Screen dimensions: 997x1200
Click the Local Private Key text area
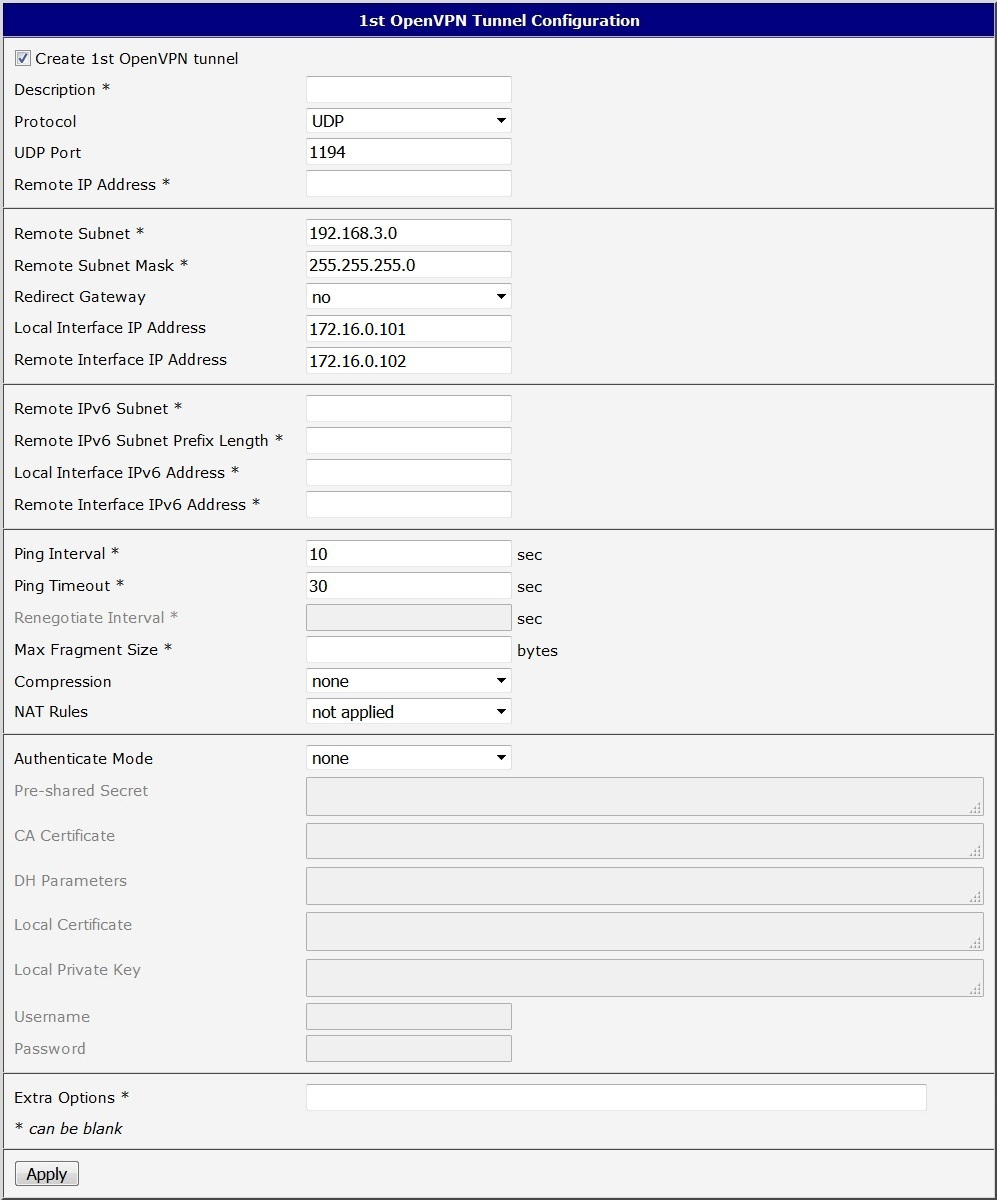coord(645,978)
